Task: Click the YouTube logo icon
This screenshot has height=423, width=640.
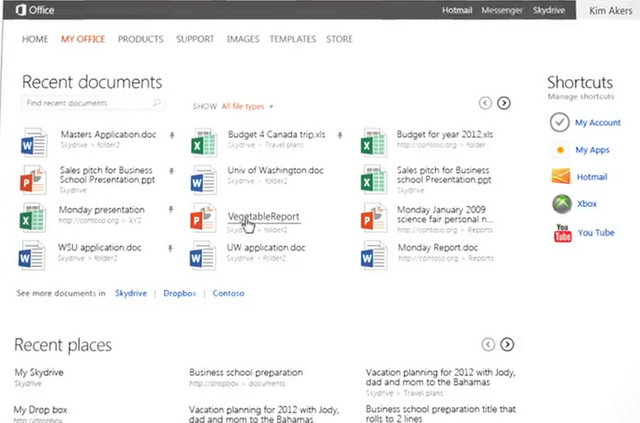Action: 562,233
